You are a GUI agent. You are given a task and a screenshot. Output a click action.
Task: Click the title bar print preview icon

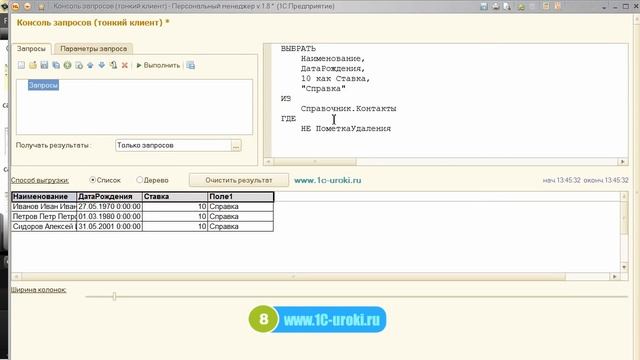tap(507, 7)
